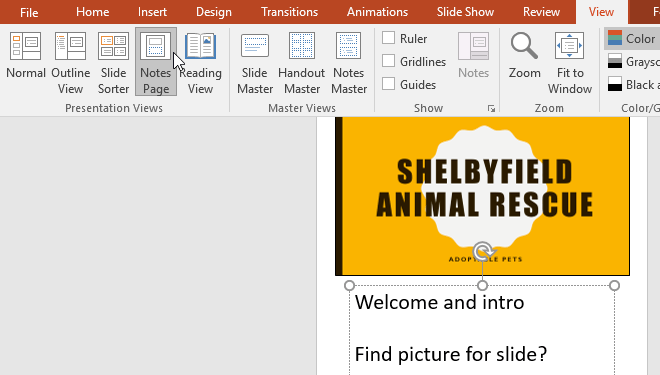Open Outline View
Image resolution: width=660 pixels, height=375 pixels.
pos(70,62)
